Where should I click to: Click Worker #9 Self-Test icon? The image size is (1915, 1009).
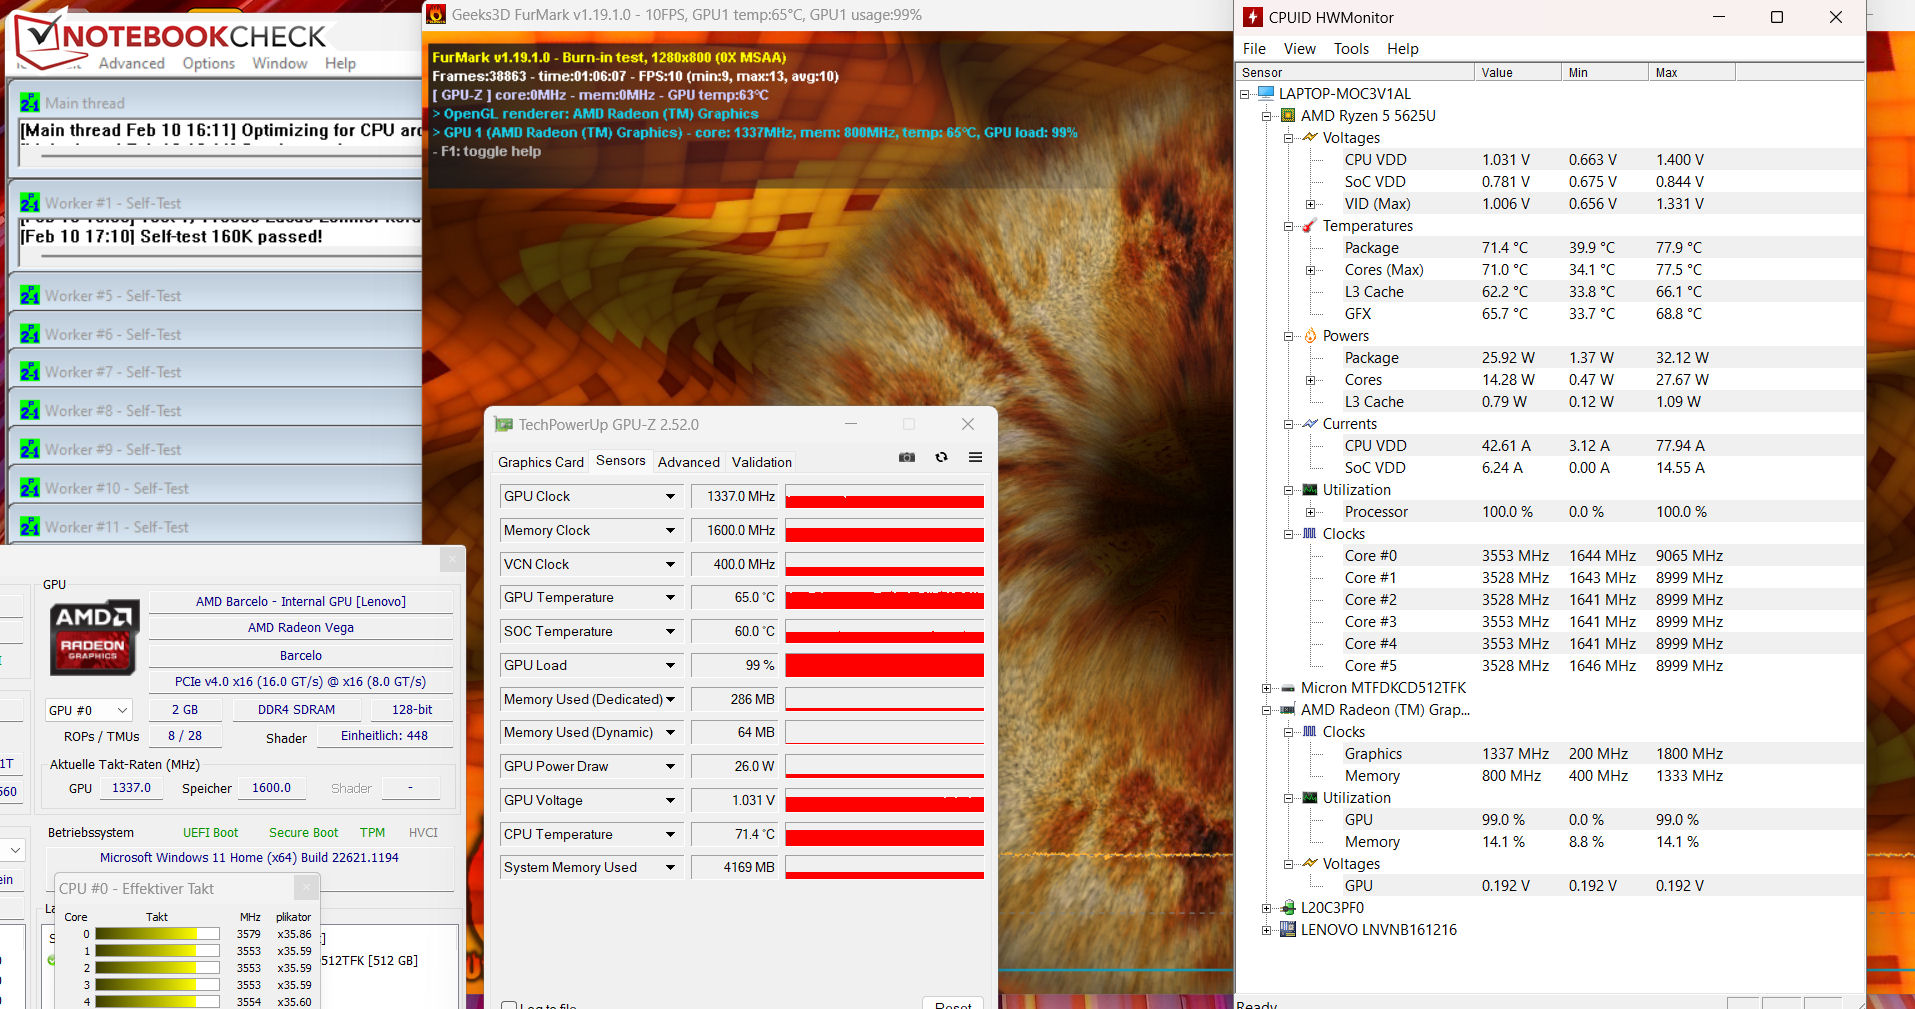coord(30,450)
